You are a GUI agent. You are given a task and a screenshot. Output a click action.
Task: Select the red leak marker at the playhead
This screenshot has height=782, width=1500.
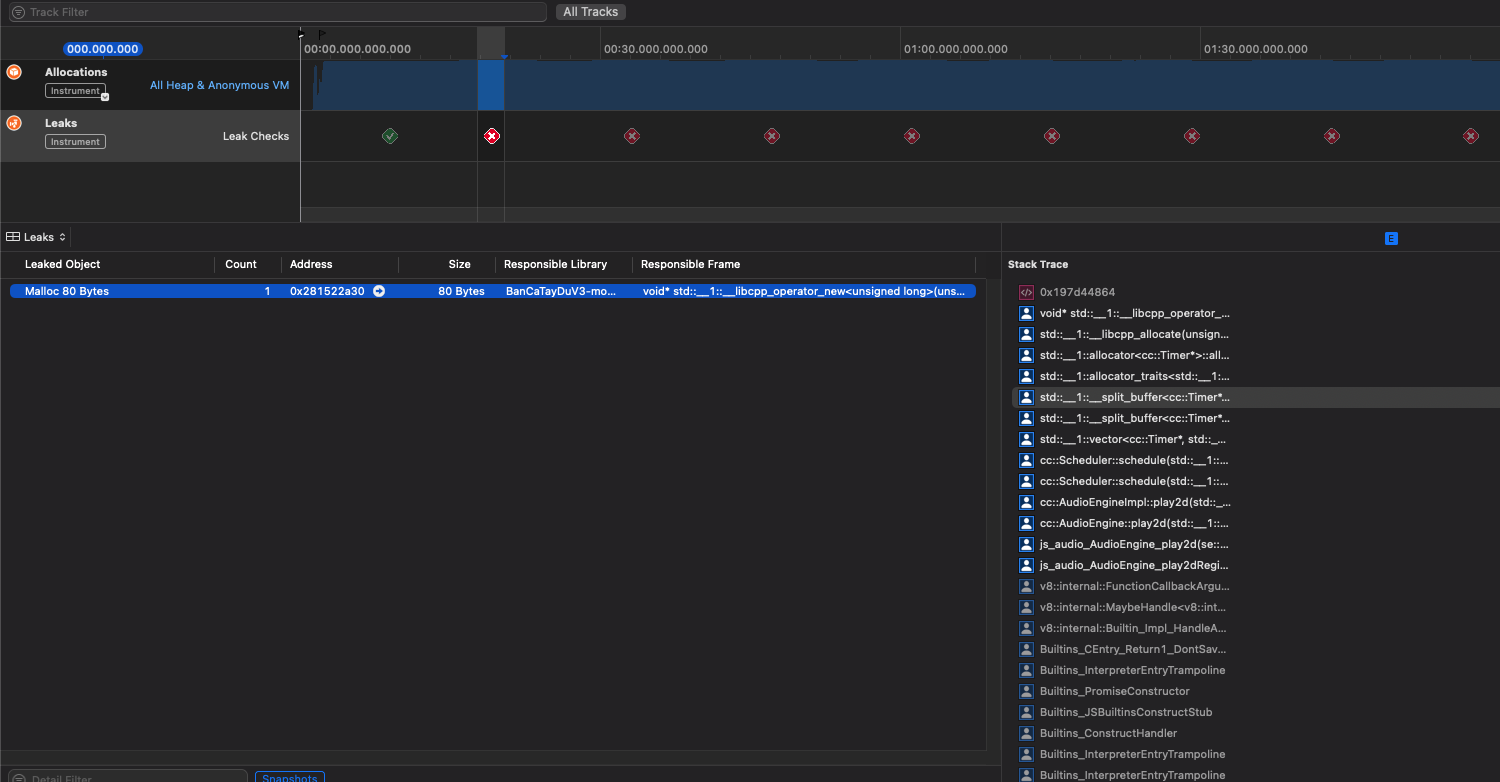[491, 135]
